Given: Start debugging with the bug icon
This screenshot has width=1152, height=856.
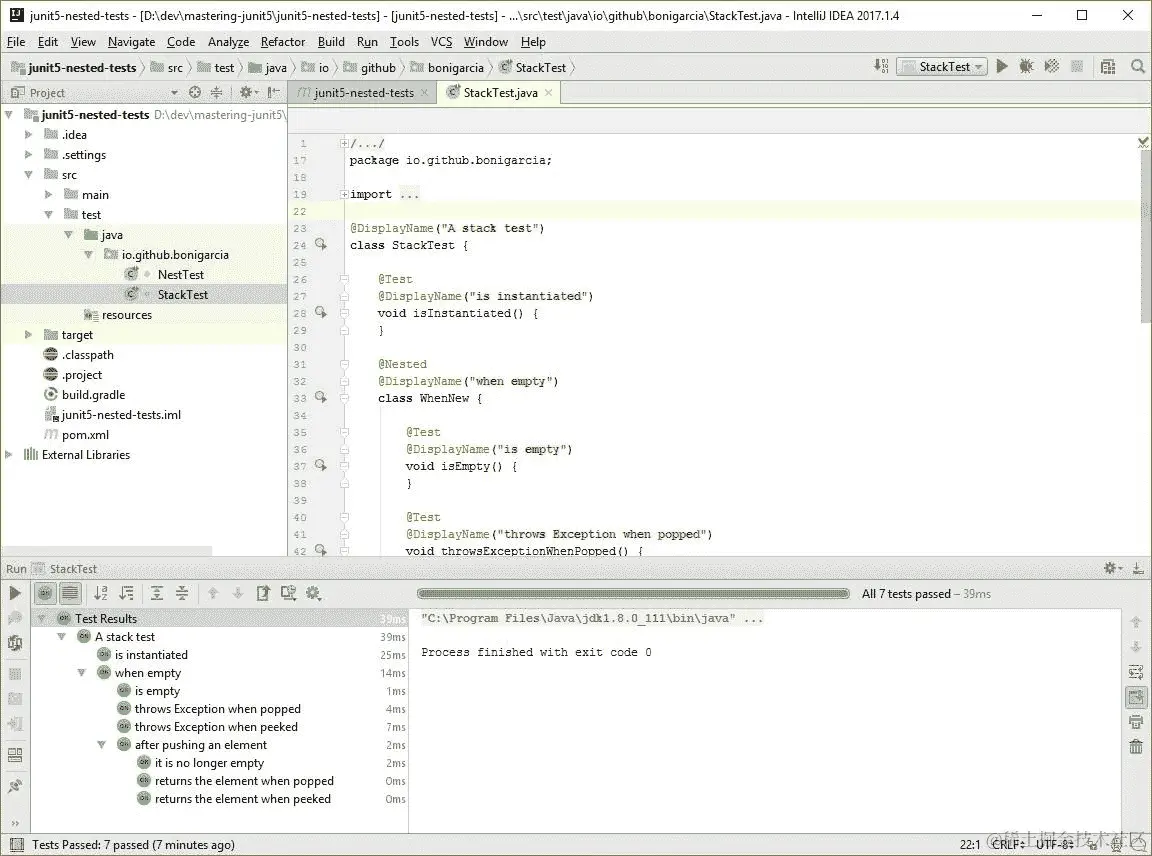Looking at the screenshot, I should [1026, 67].
